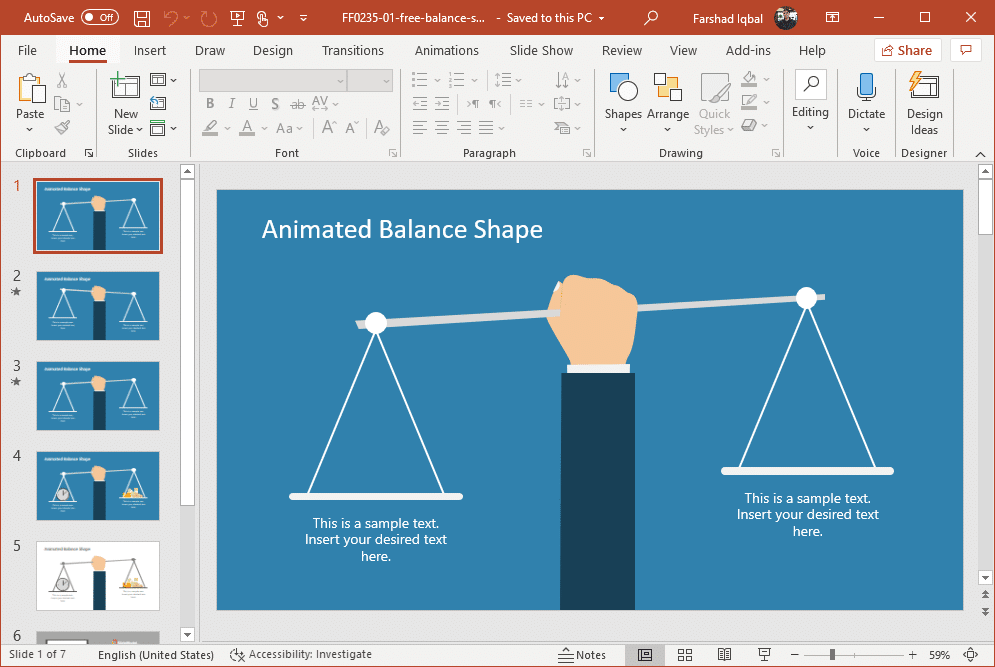Screen dimensions: 995x667
Task: Click the Design Ideas icon
Action: pos(924,102)
